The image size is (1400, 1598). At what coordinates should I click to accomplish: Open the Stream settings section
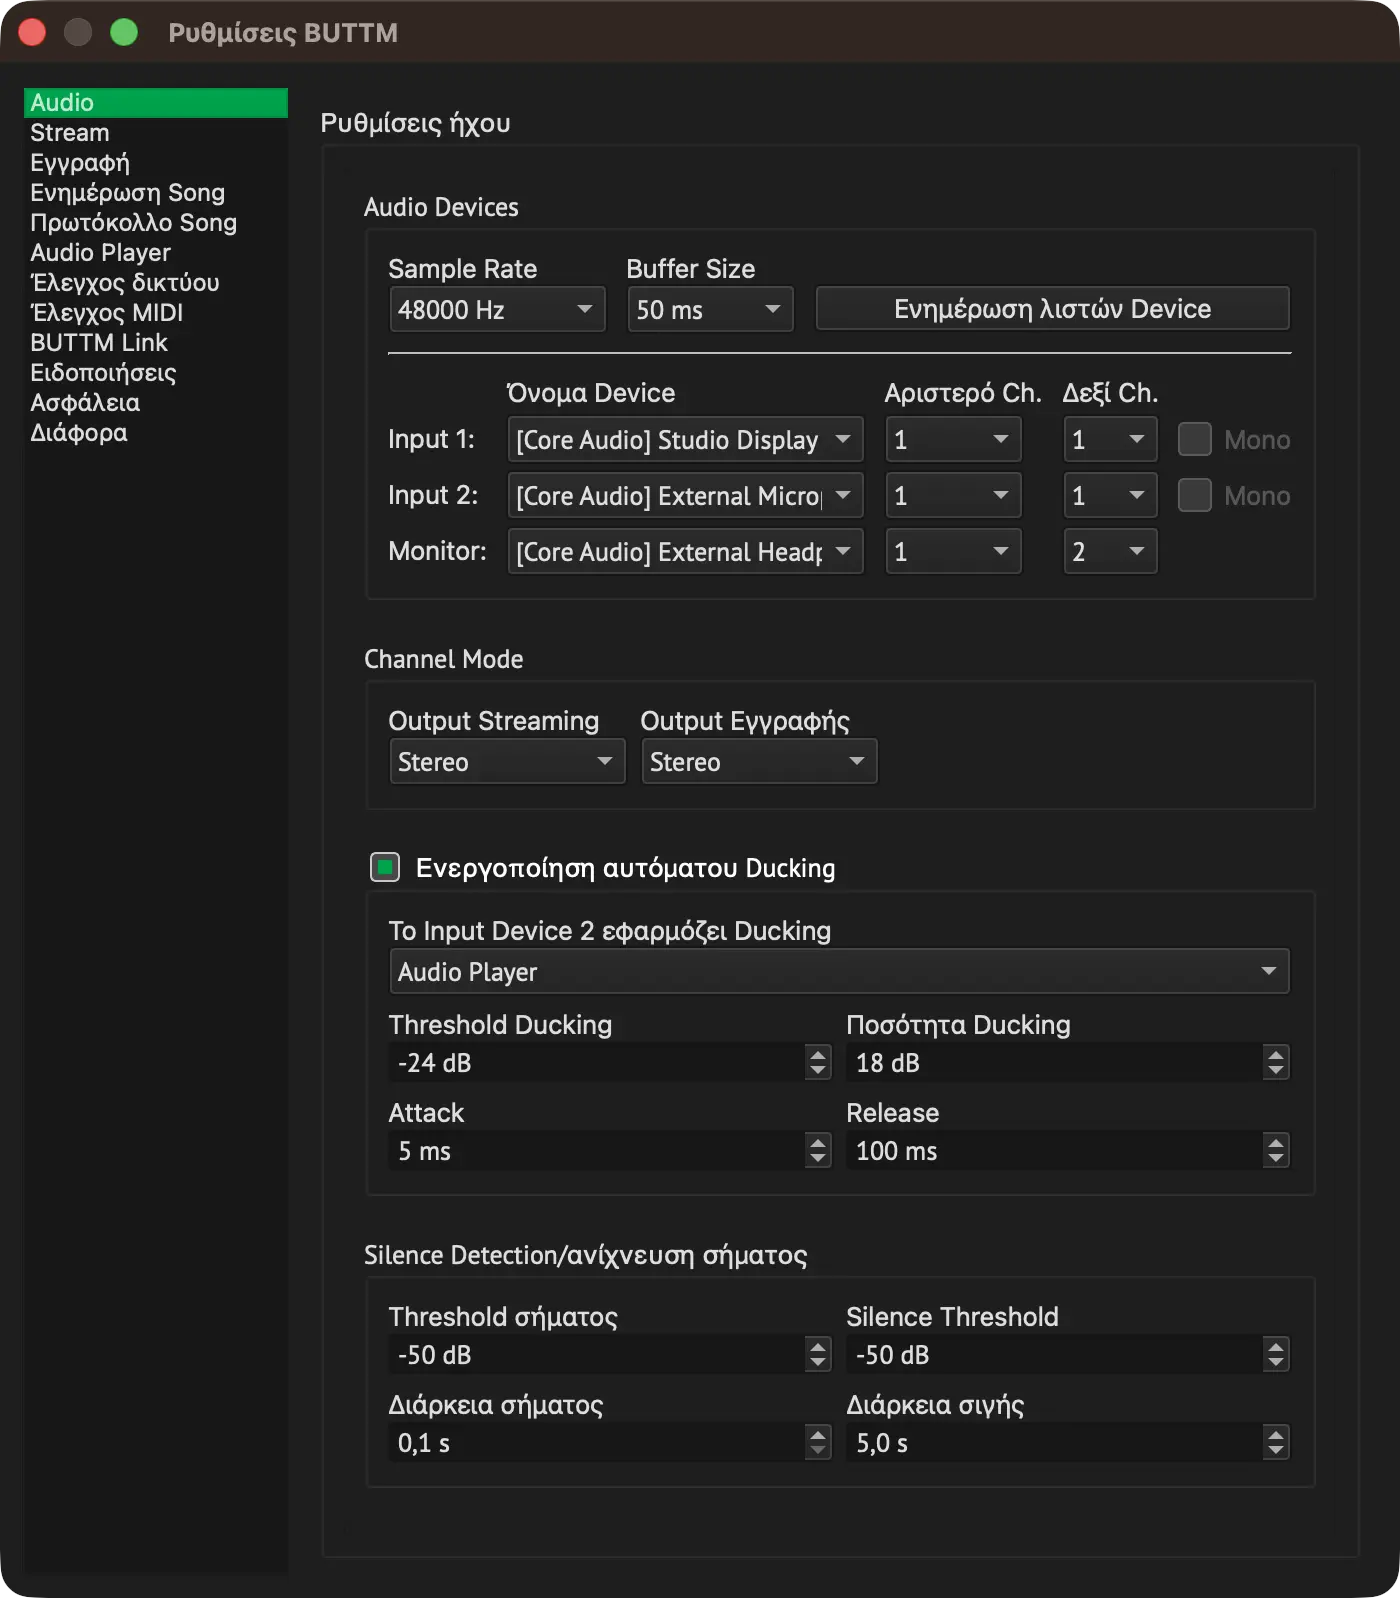pos(156,133)
